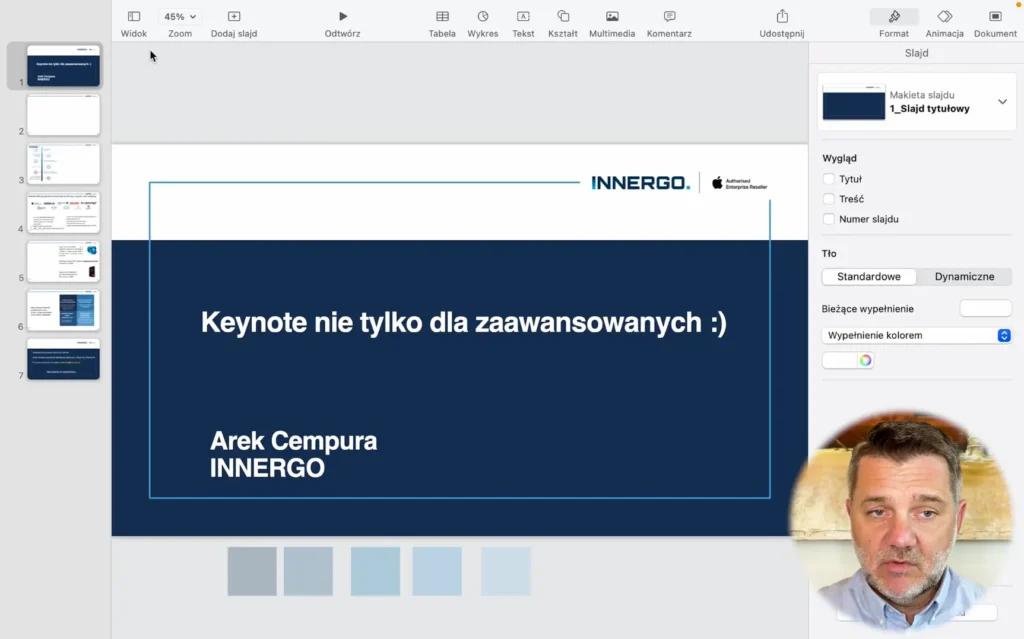Screen dimensions: 1024x639
Task: Select slide 4 thumbnail
Action: [63, 212]
